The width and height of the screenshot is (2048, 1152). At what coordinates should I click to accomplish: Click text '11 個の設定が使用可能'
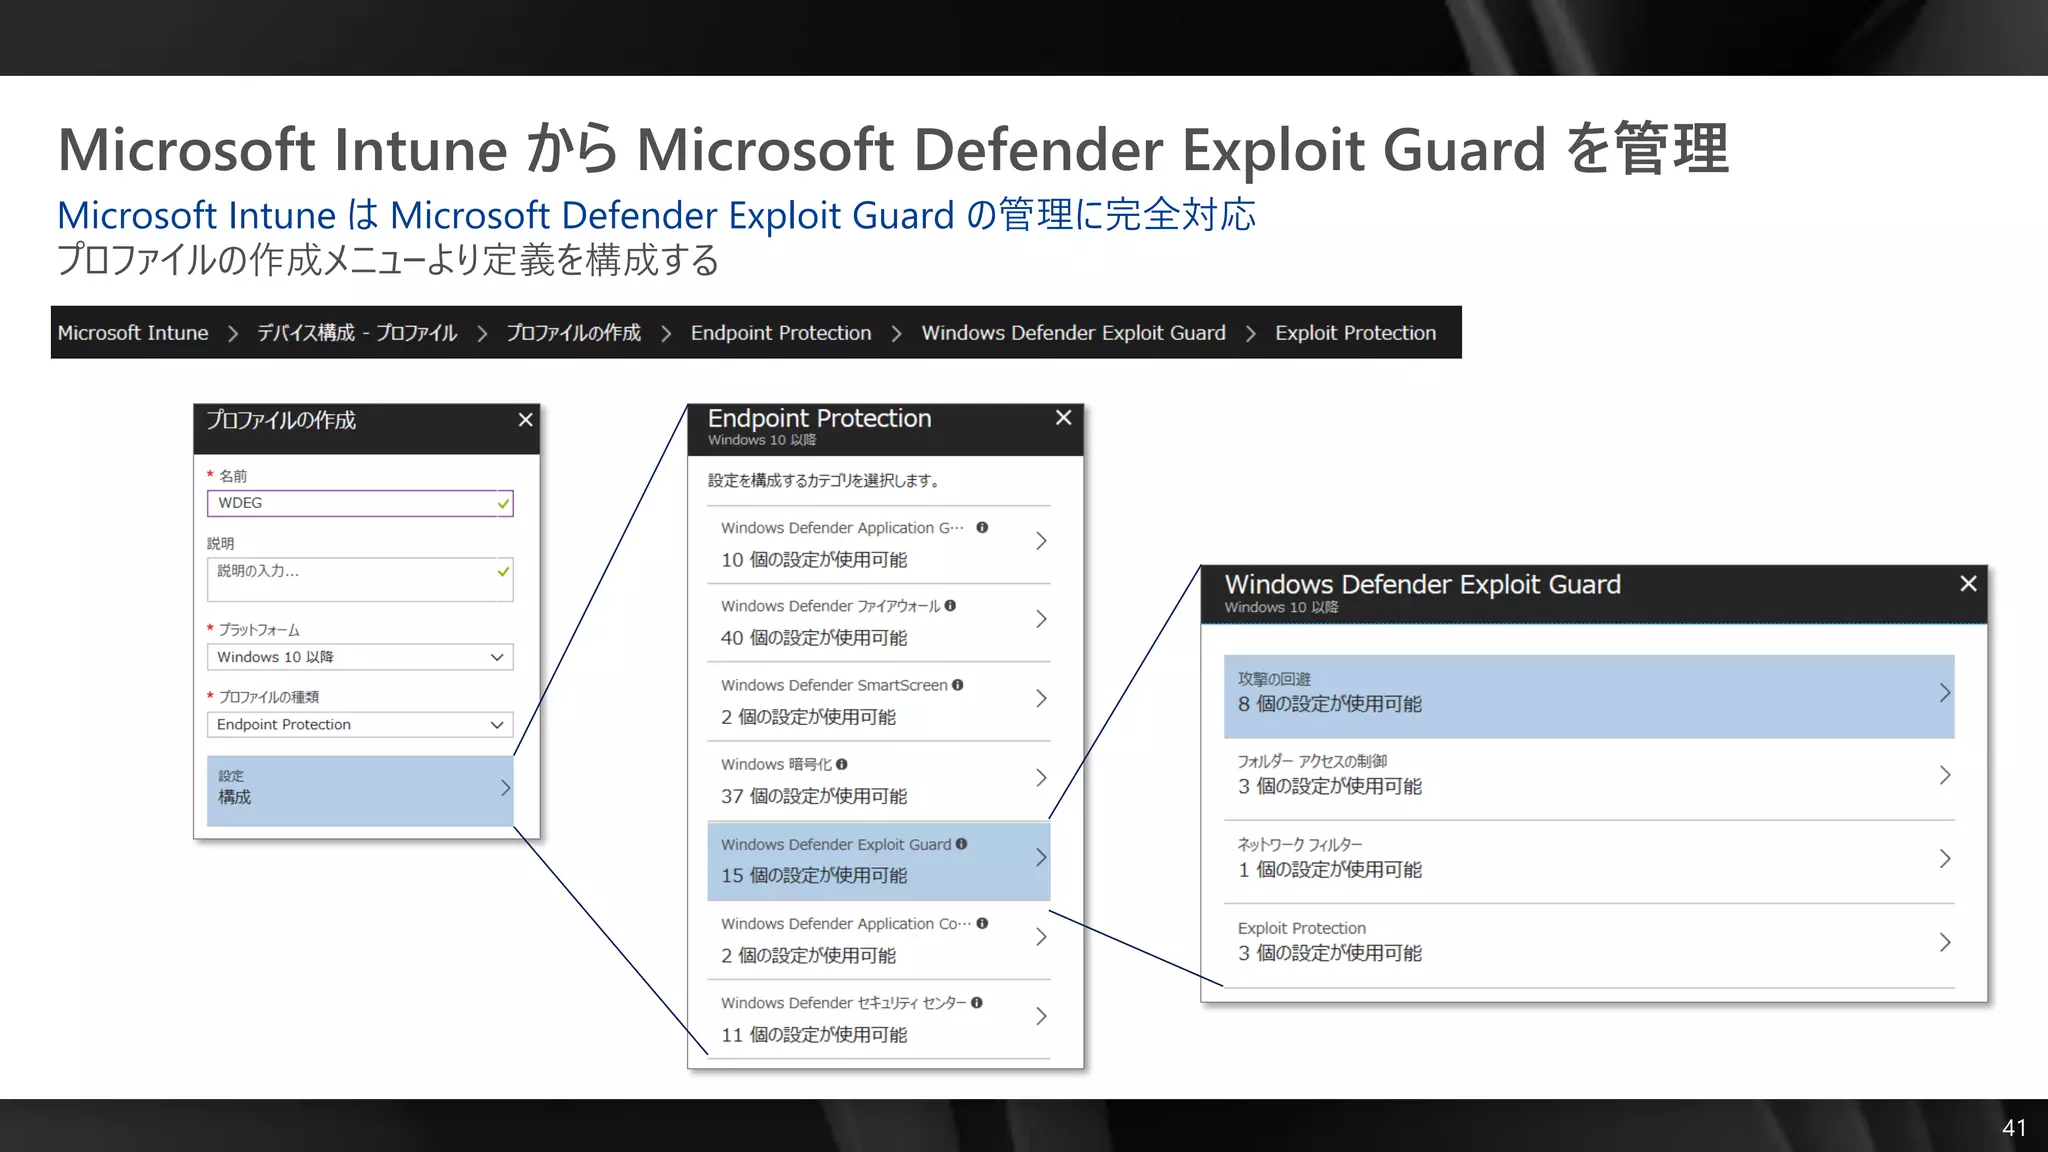[x=814, y=1035]
